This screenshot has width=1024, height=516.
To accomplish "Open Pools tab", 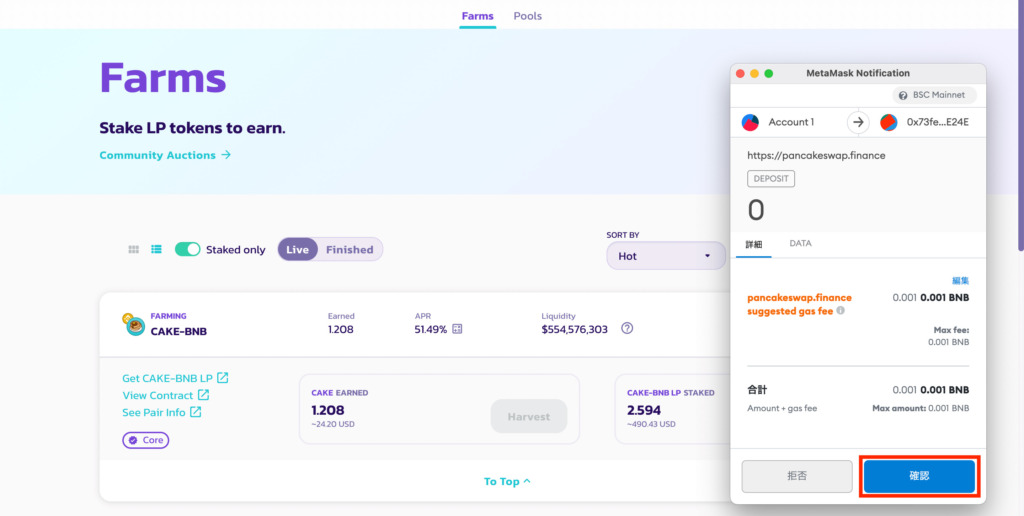I will 528,16.
